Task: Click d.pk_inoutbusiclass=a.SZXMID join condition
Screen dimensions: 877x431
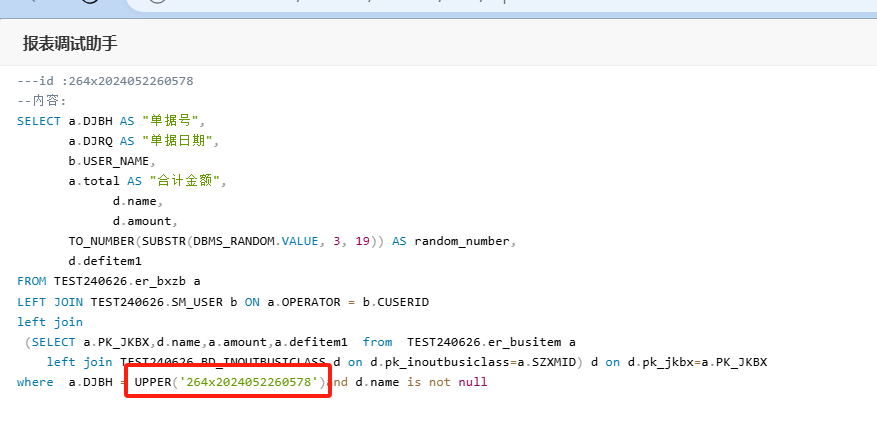Action: coord(471,362)
